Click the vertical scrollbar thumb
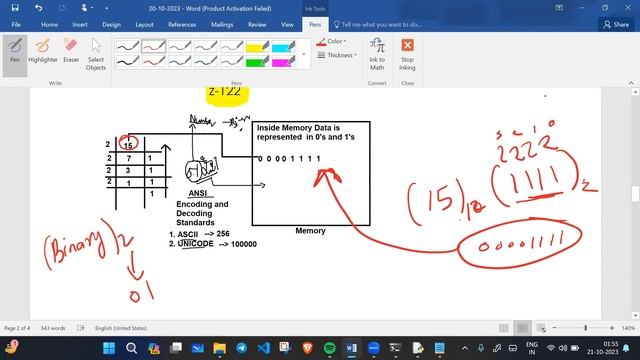The width and height of the screenshot is (640, 360). 635,193
